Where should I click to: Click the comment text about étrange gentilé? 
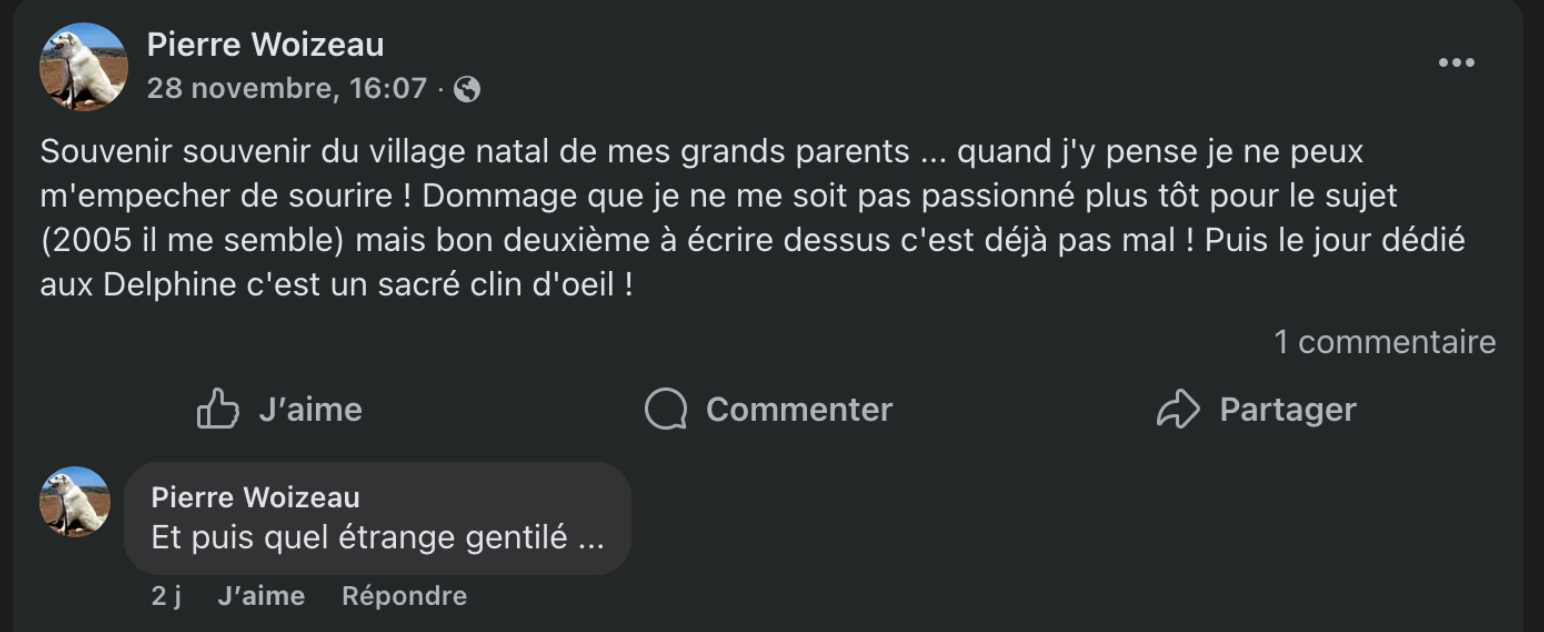(377, 538)
